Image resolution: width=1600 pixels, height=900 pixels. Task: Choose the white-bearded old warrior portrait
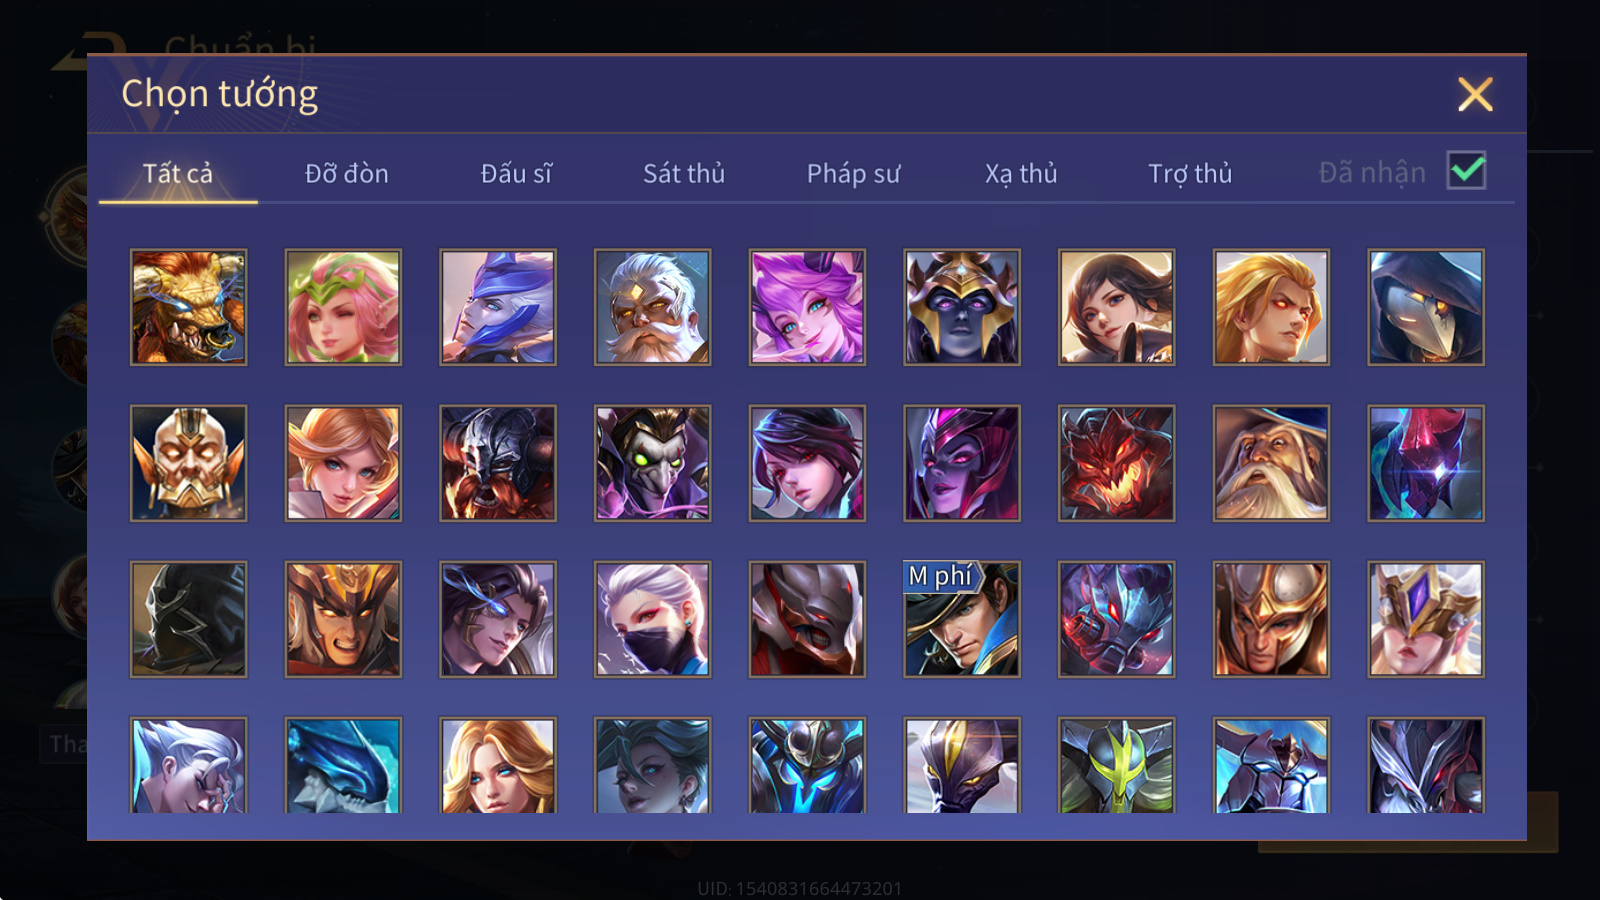click(652, 307)
